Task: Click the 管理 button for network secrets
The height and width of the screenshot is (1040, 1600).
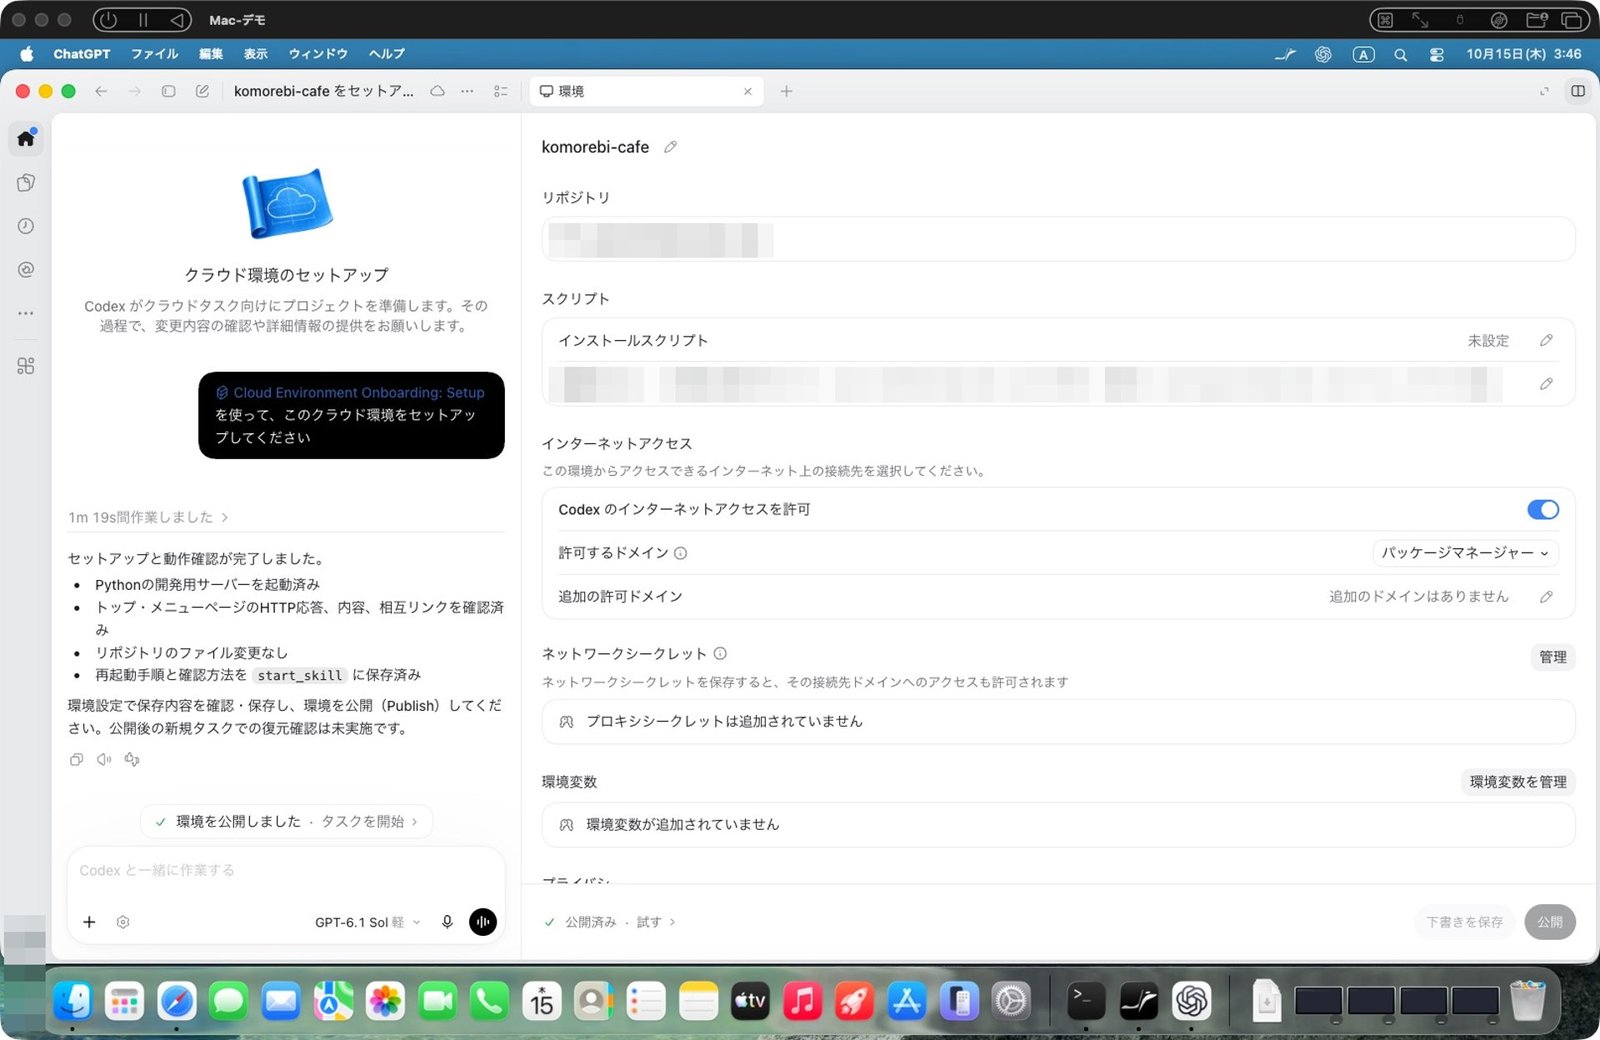Action: [x=1553, y=657]
